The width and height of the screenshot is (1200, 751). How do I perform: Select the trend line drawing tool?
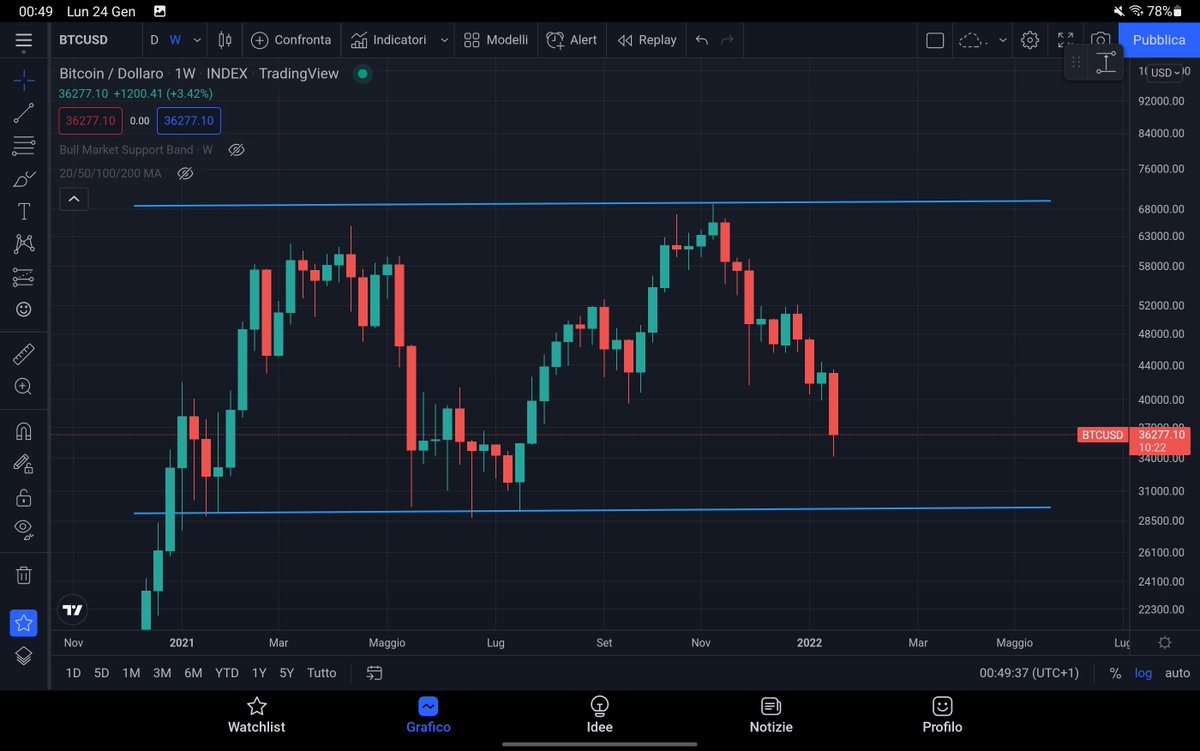tap(24, 114)
